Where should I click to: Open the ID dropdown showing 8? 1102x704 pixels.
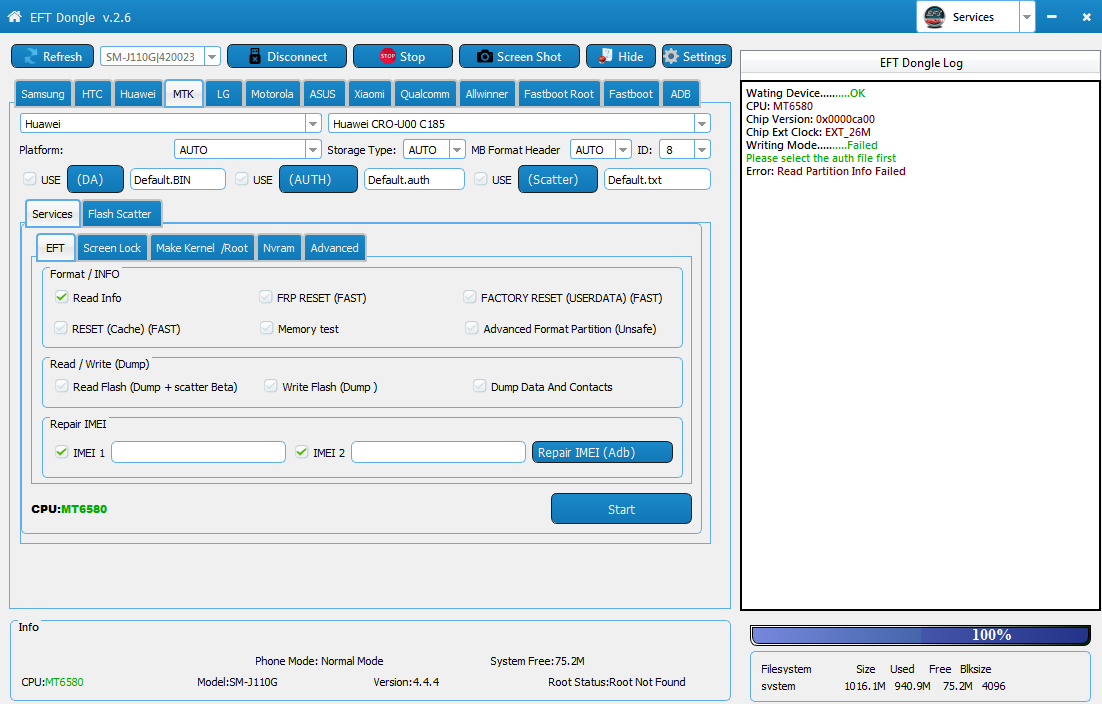(701, 150)
